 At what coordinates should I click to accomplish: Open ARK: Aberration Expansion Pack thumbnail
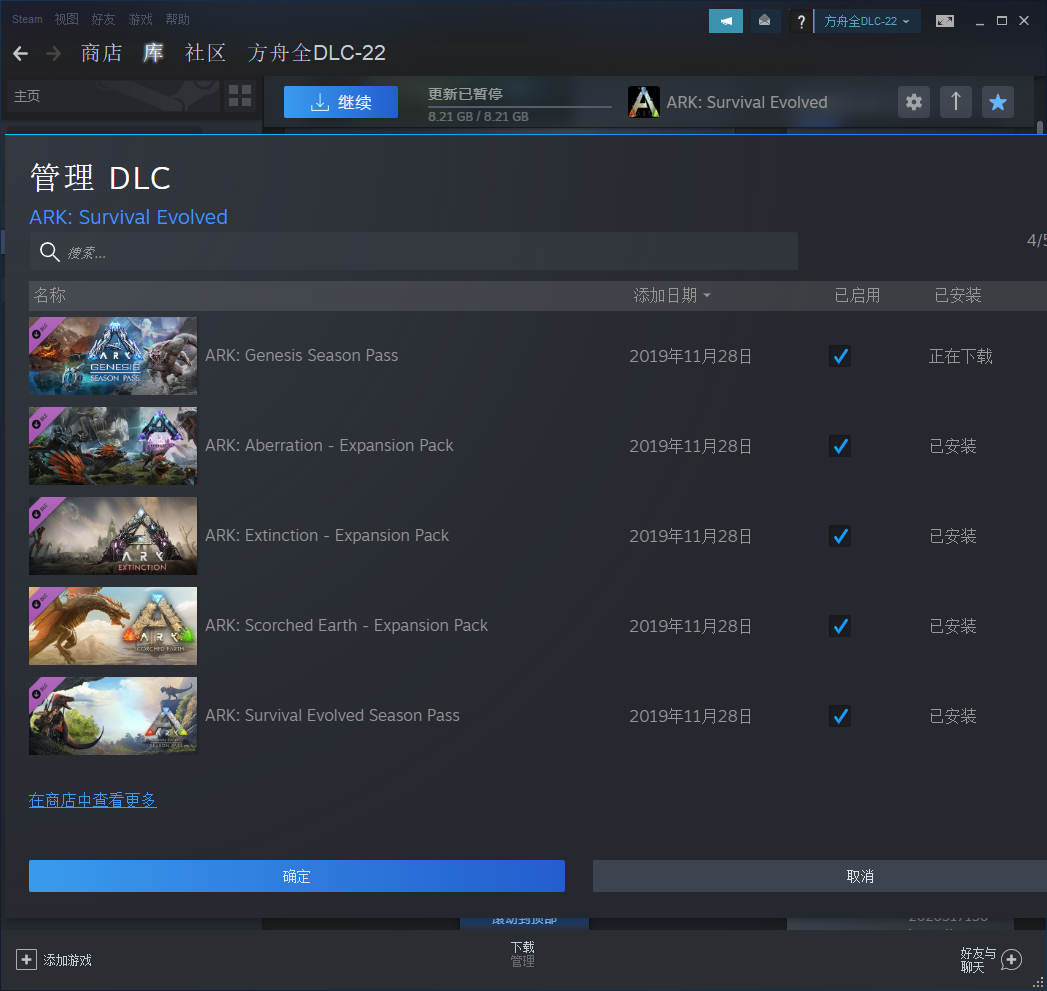(x=113, y=445)
